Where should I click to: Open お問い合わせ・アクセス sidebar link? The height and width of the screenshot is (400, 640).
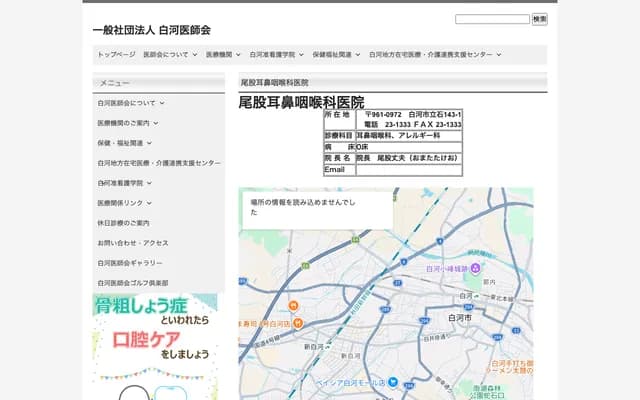[x=133, y=243]
